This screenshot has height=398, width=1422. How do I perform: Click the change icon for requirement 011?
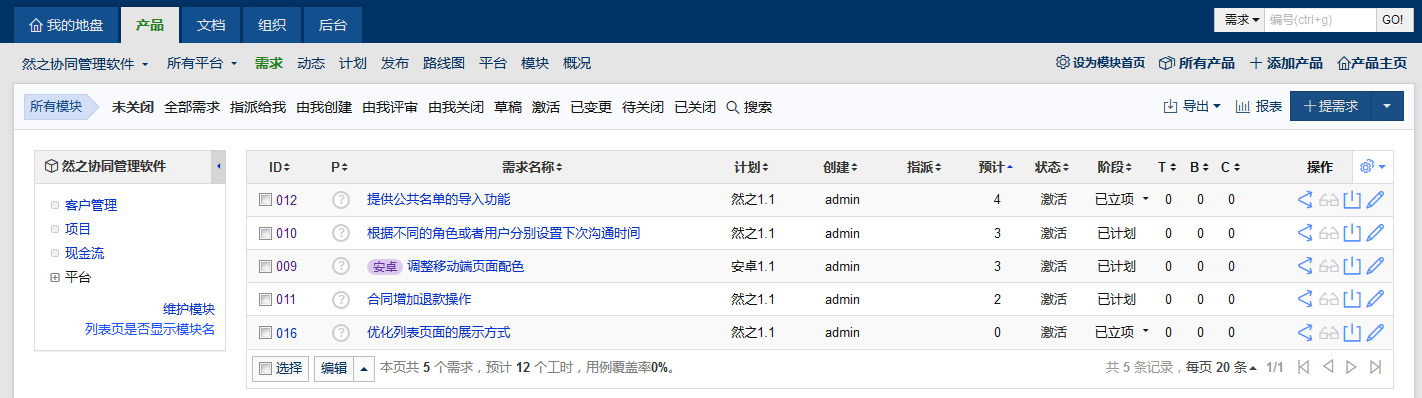pyautogui.click(x=1304, y=299)
